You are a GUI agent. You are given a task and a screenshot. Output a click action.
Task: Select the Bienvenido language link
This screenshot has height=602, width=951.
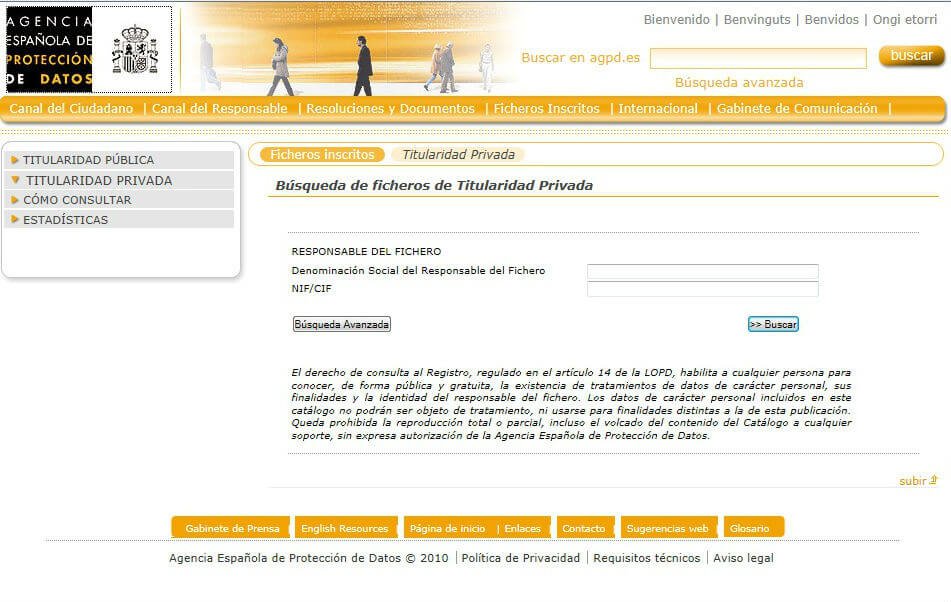click(x=676, y=19)
